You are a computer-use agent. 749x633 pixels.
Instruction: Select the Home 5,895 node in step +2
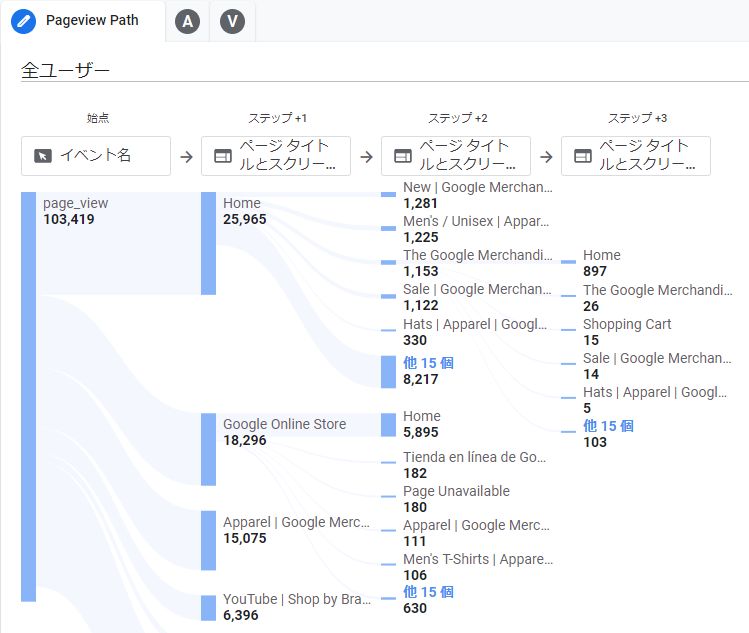388,425
